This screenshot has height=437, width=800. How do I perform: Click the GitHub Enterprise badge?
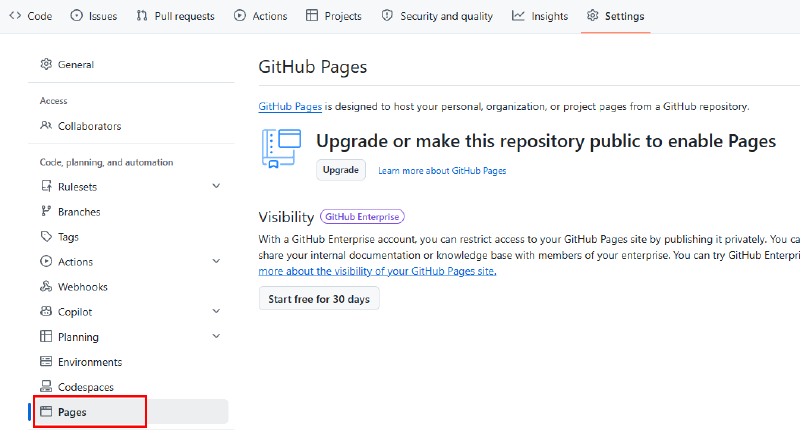coord(362,217)
